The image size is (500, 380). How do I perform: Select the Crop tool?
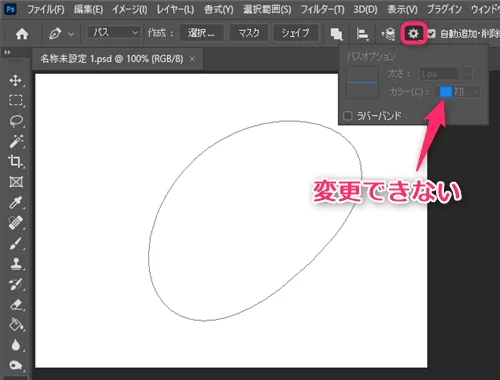(16, 161)
